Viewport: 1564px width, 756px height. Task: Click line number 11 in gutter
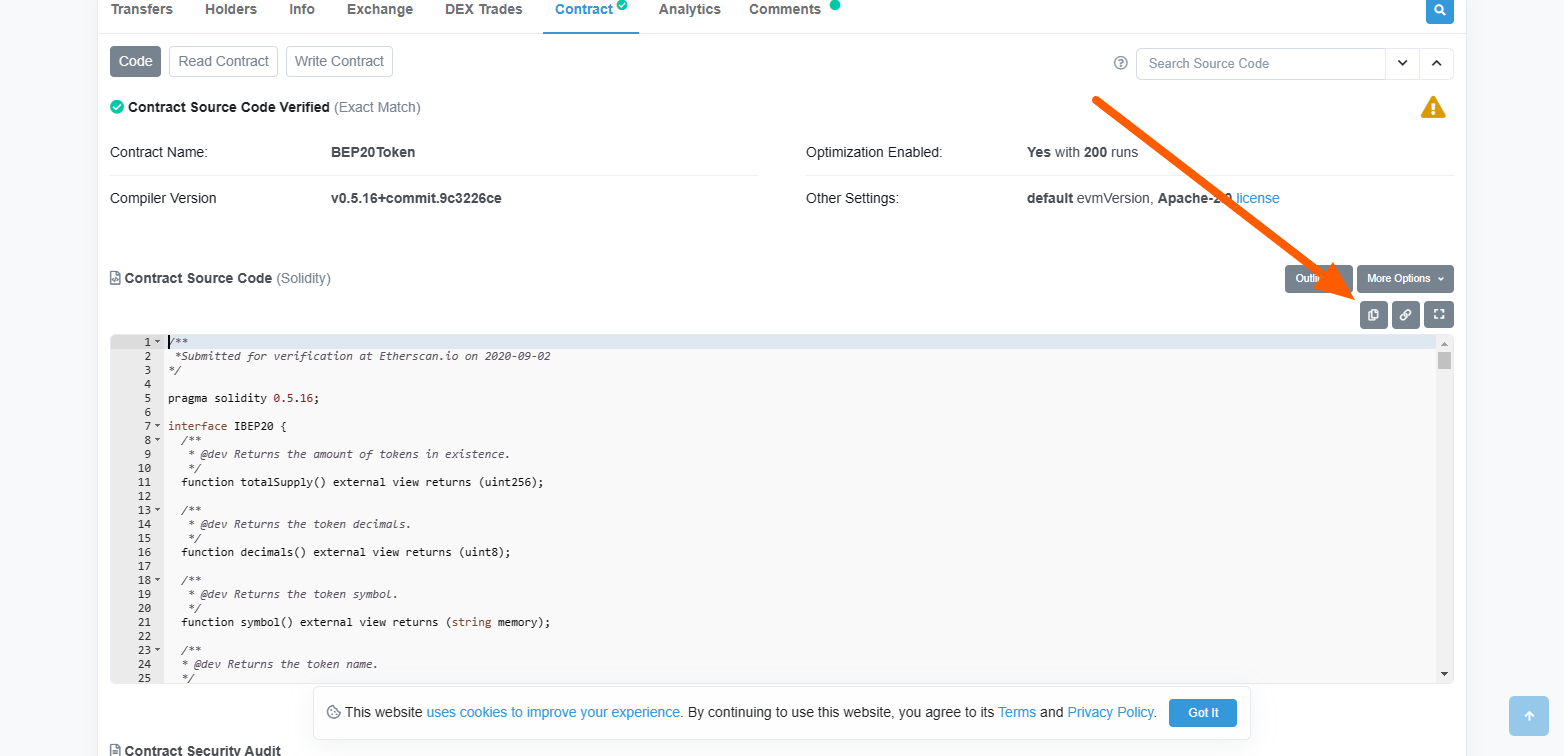pyautogui.click(x=144, y=482)
